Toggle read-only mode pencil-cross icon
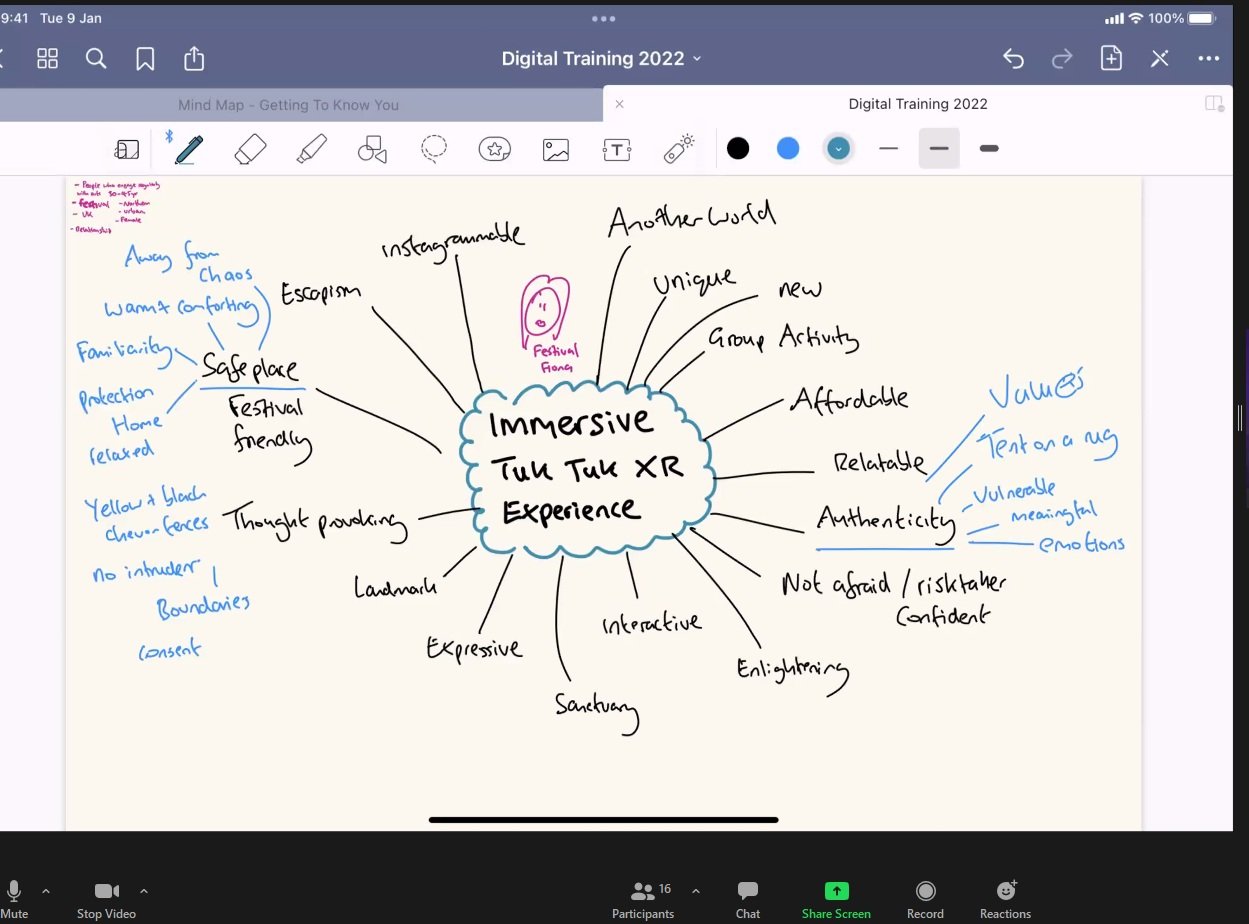Screen dimensions: 1249x924 pyautogui.click(x=1160, y=59)
